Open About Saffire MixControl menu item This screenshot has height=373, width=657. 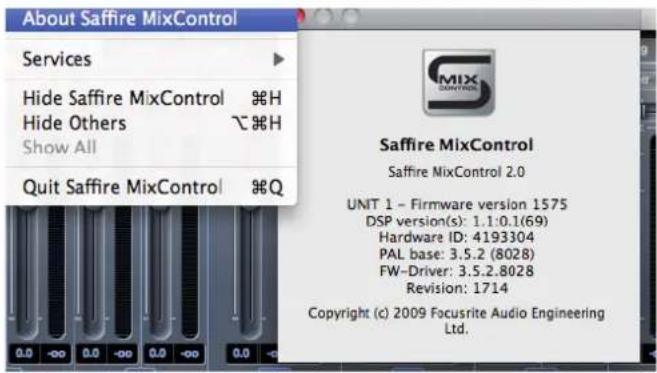coord(151,19)
